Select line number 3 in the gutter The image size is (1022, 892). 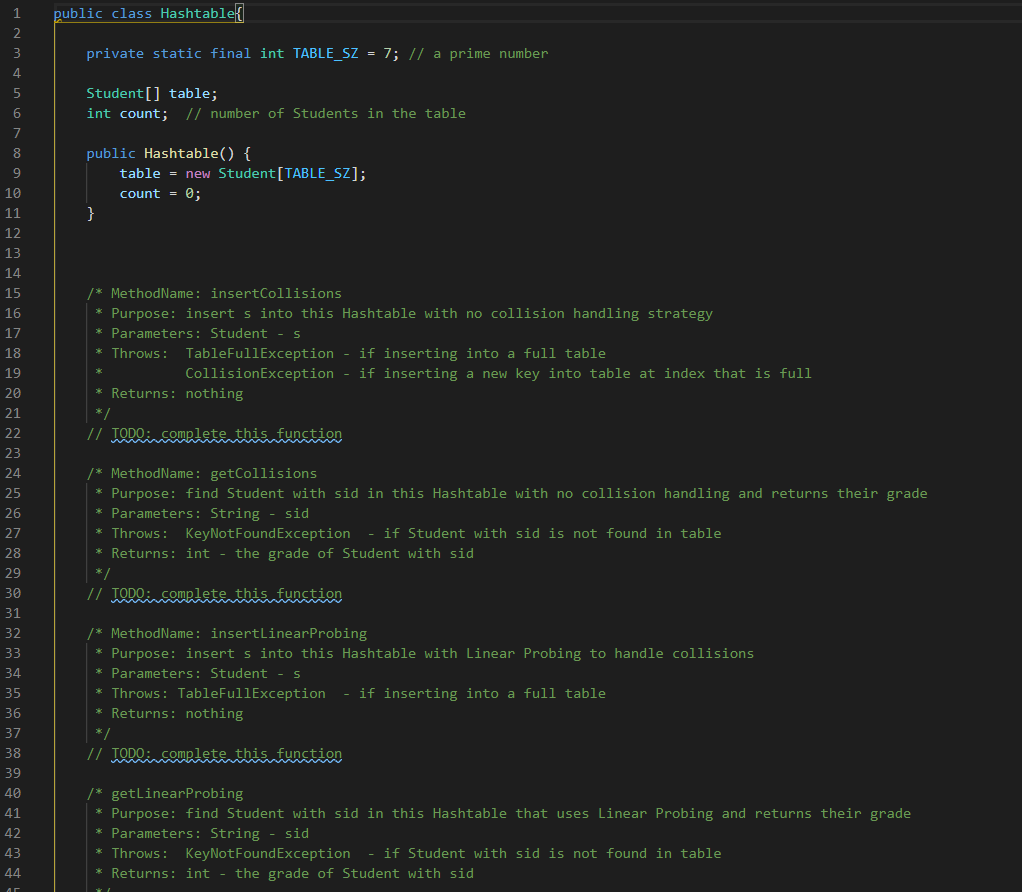(x=16, y=53)
